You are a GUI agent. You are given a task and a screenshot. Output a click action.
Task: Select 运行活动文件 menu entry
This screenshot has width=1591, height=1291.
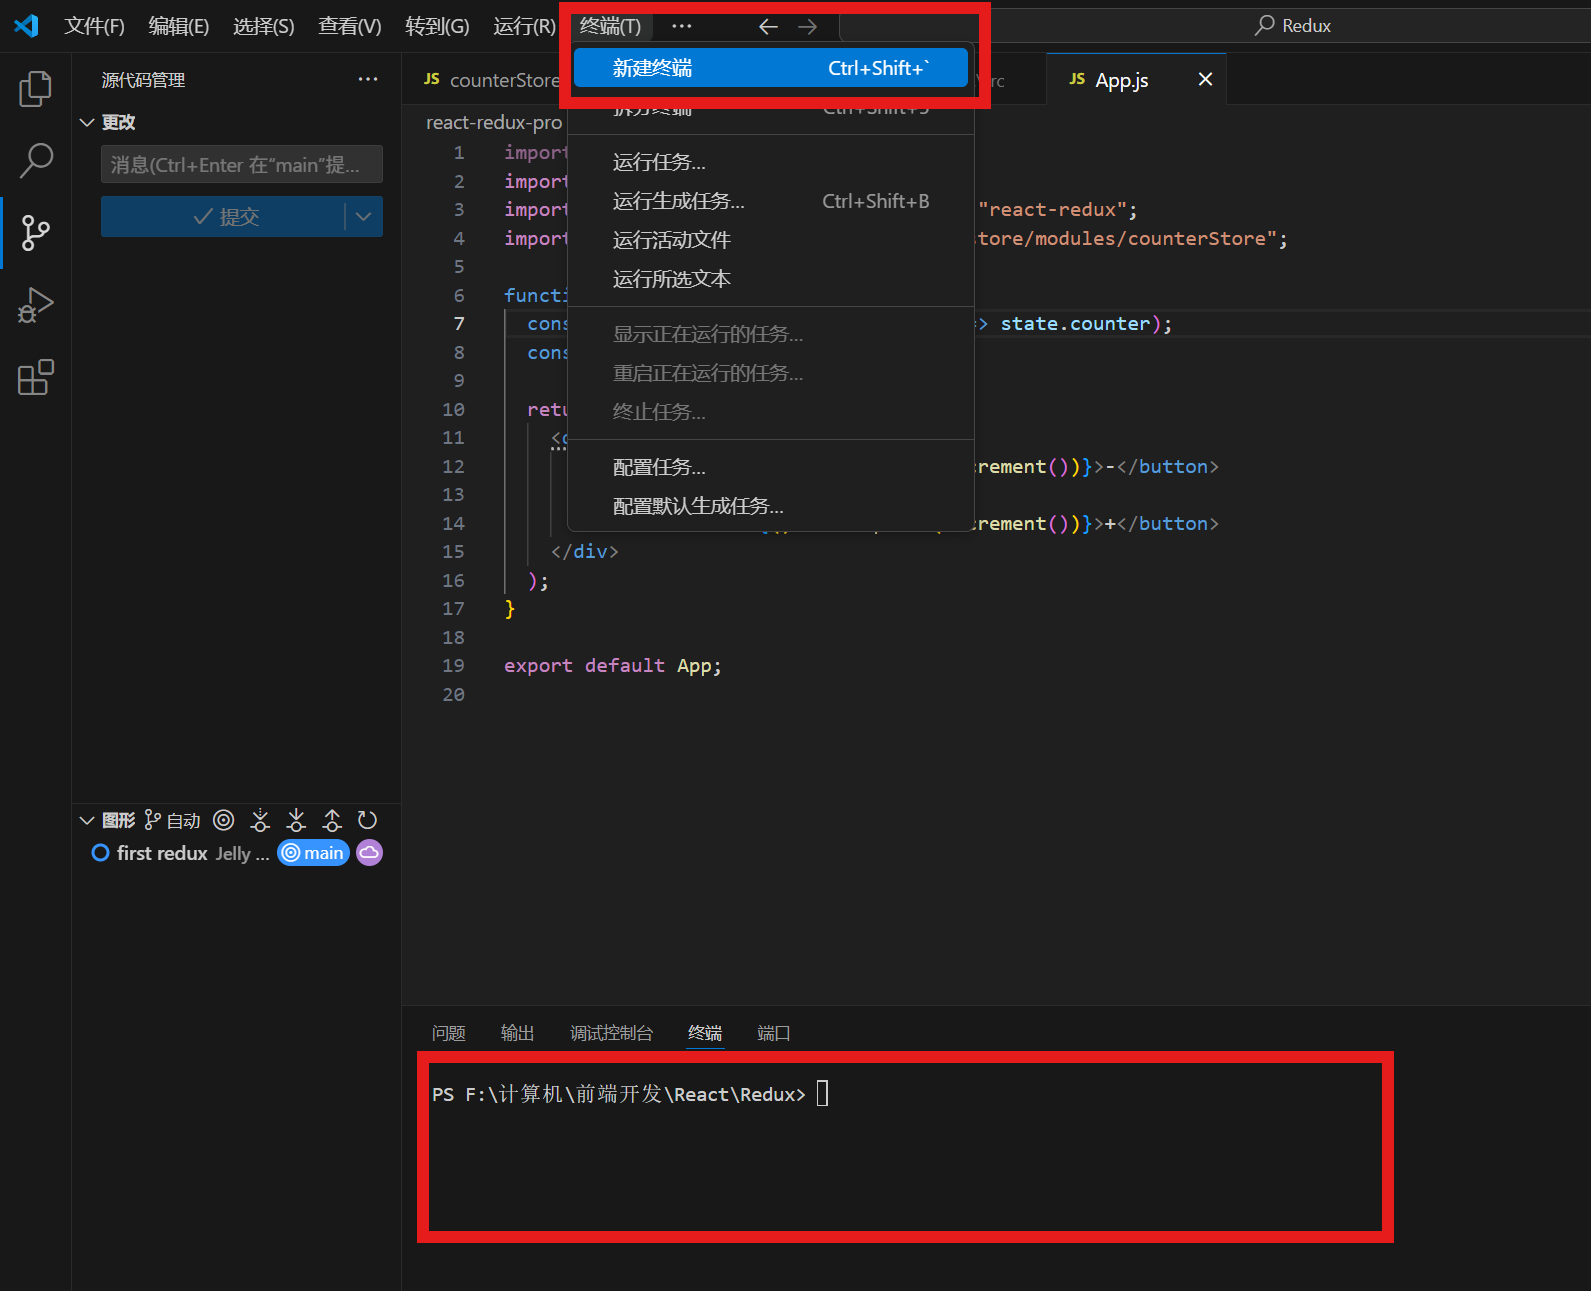click(x=771, y=240)
